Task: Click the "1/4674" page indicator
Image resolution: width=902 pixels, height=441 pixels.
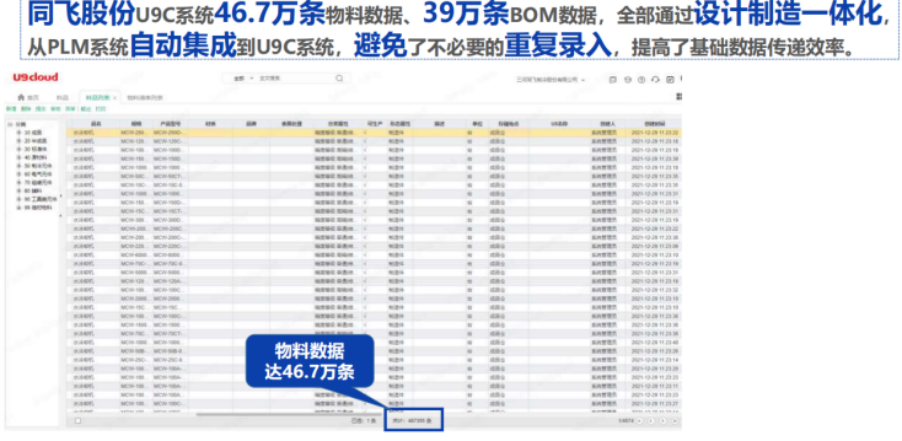Action: (625, 421)
